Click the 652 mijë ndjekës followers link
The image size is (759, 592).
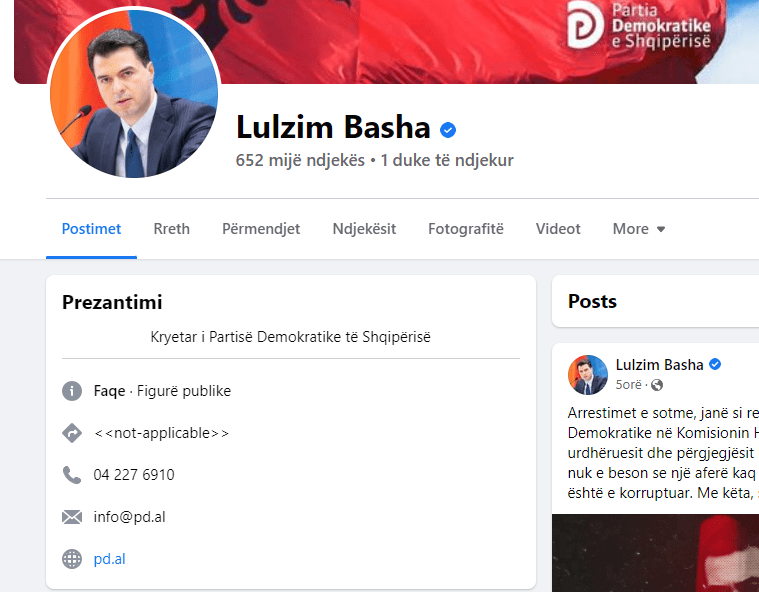point(300,160)
